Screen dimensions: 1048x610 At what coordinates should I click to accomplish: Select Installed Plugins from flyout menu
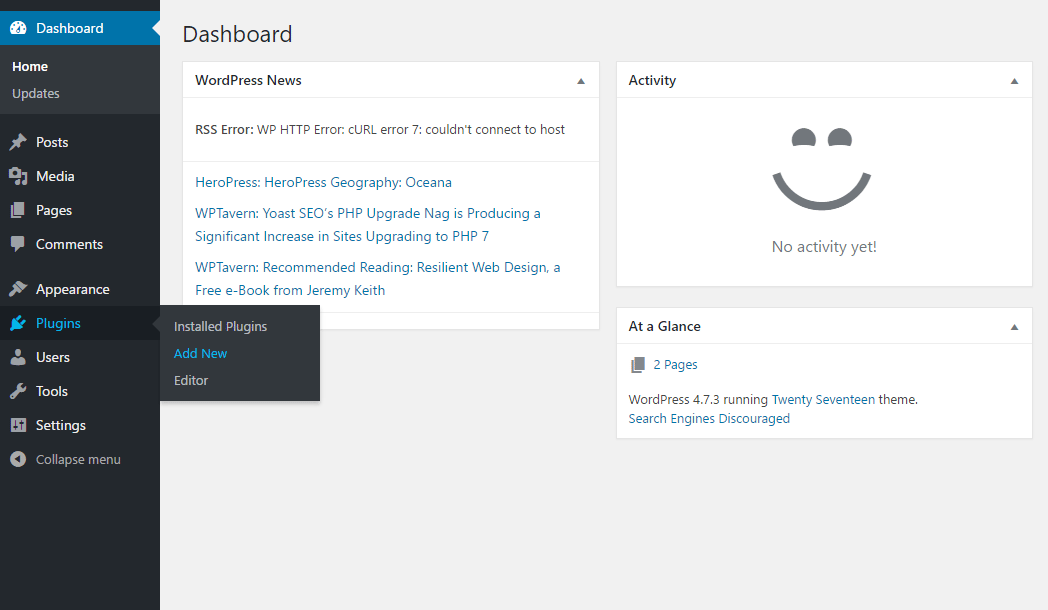click(x=220, y=326)
